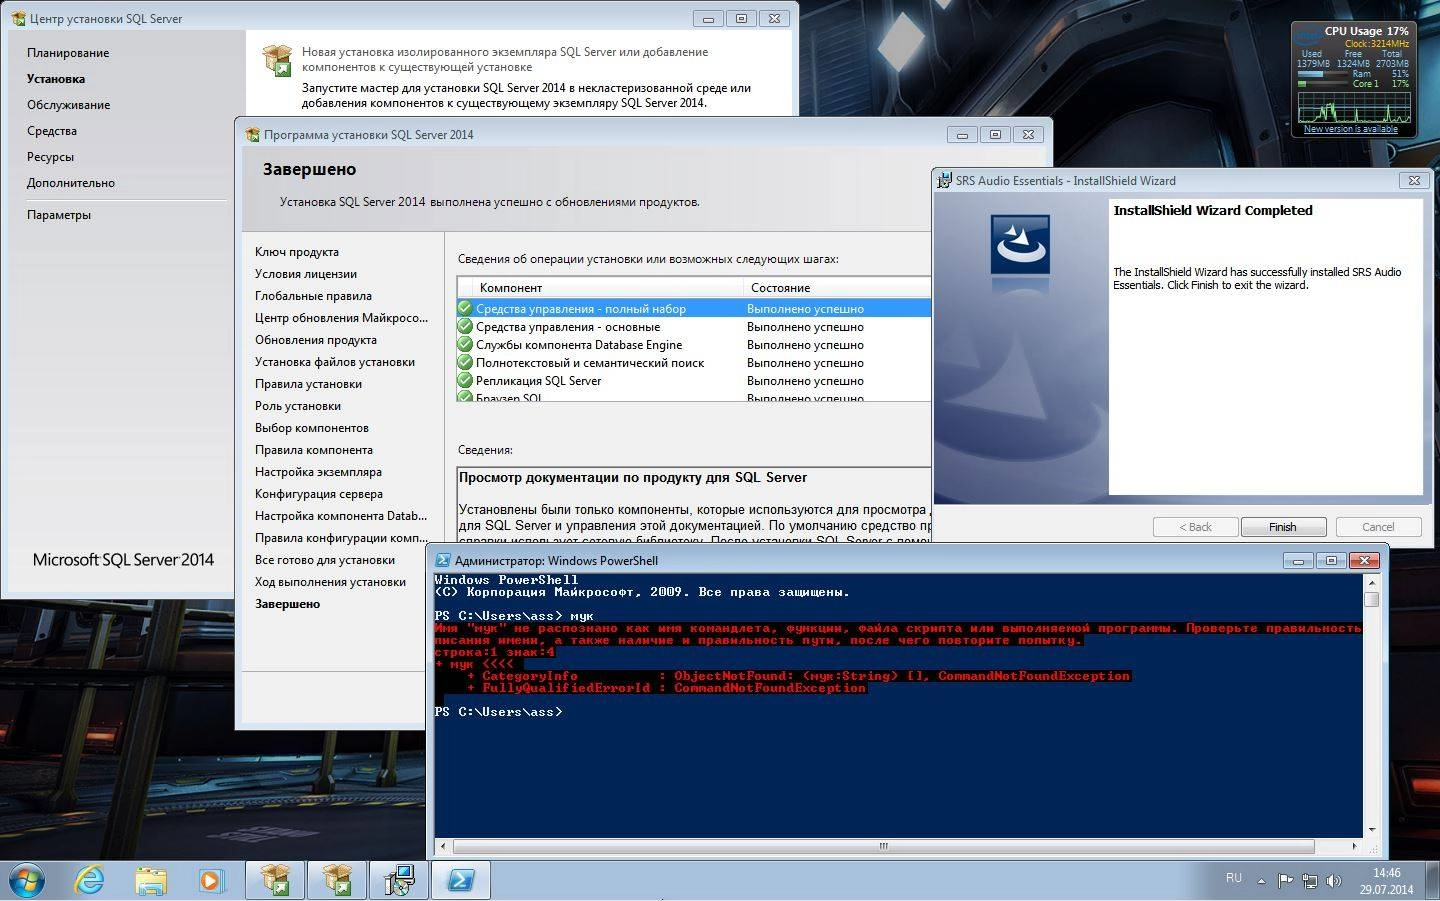Image resolution: width=1440 pixels, height=901 pixels.
Task: Click the RU language indicator in the tray
Action: click(x=1234, y=879)
